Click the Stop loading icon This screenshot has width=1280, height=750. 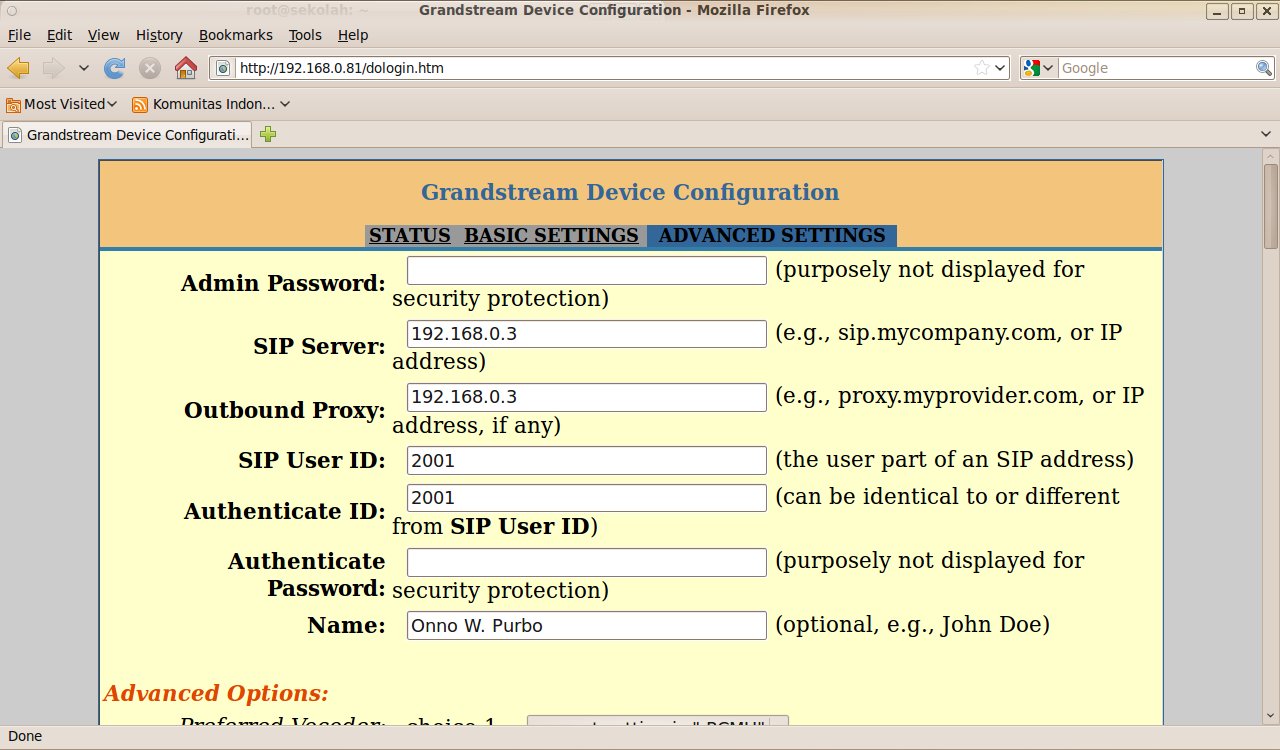pyautogui.click(x=150, y=68)
